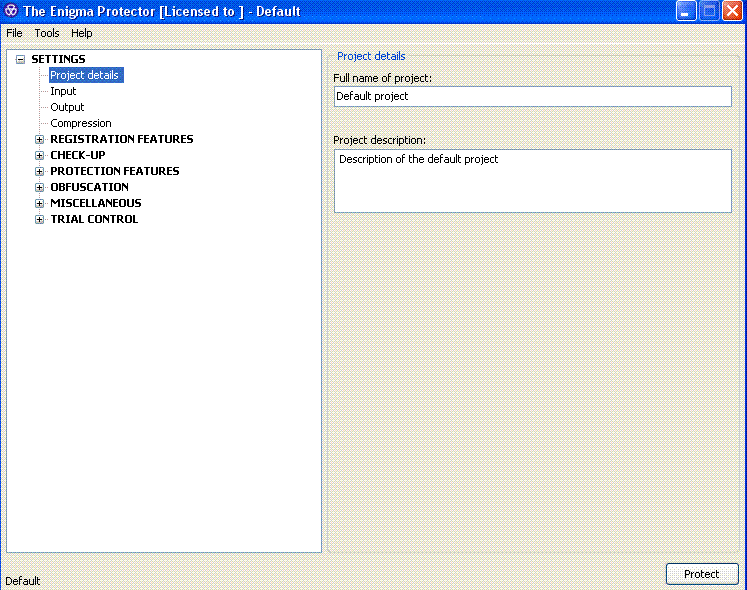Image resolution: width=747 pixels, height=590 pixels.
Task: Select the OBFUSCATION label
Action: [x=90, y=187]
